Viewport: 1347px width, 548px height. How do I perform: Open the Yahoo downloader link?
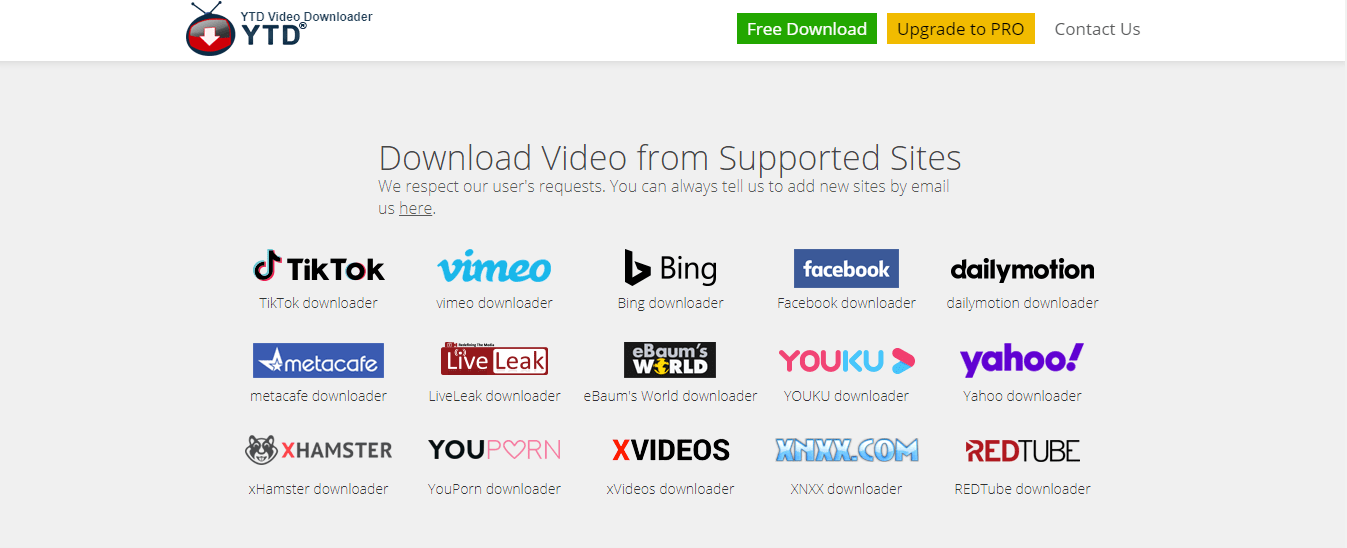pos(1022,396)
